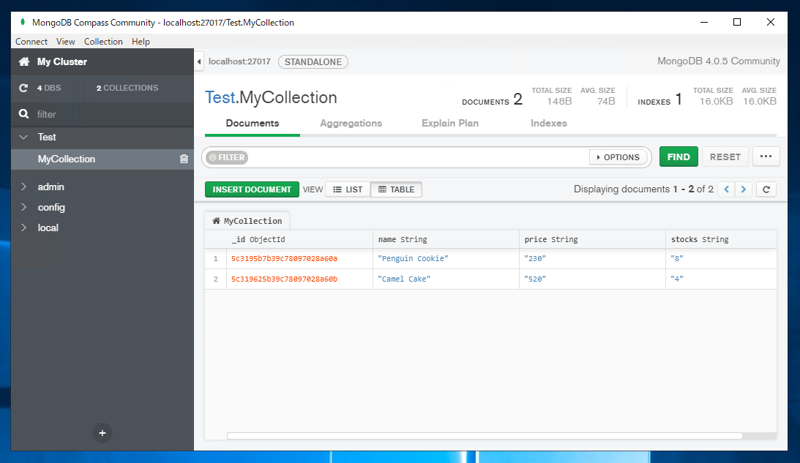
Task: Go to the previous page of documents
Action: (x=727, y=189)
